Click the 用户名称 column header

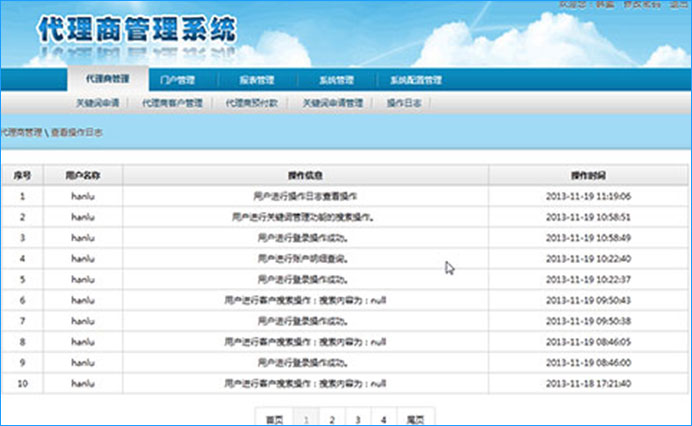coord(83,175)
